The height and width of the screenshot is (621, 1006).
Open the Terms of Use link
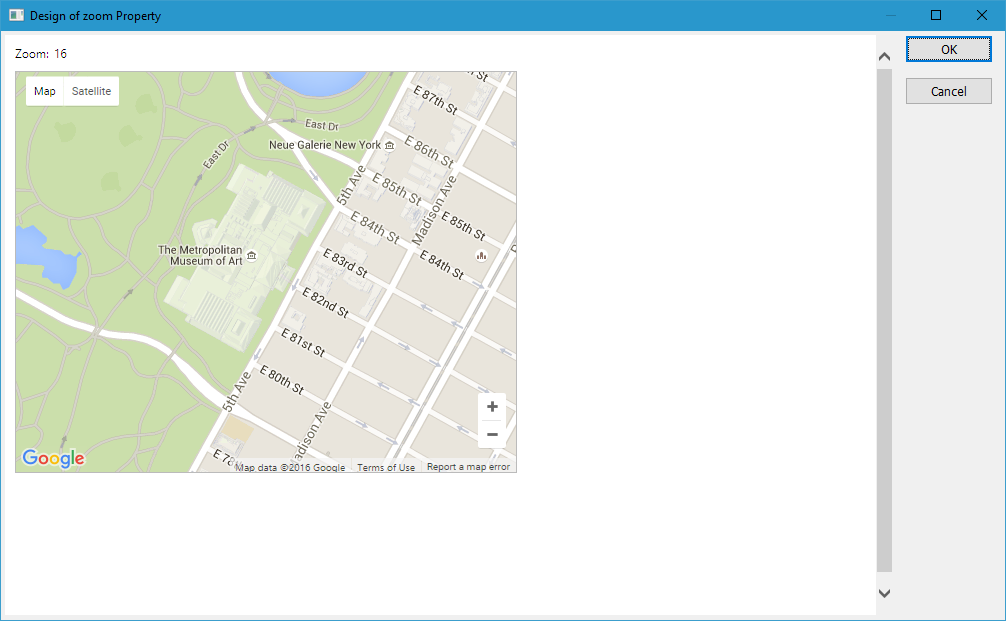pos(386,467)
